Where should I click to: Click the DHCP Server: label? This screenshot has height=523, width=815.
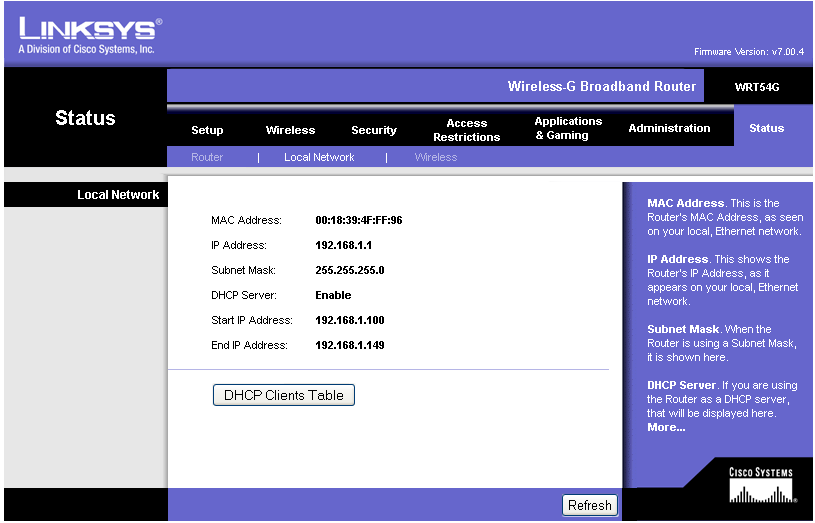click(244, 295)
